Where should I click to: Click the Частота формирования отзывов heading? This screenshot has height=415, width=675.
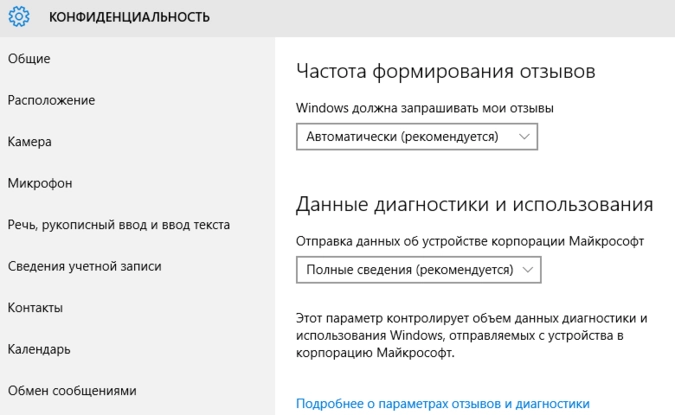point(446,72)
